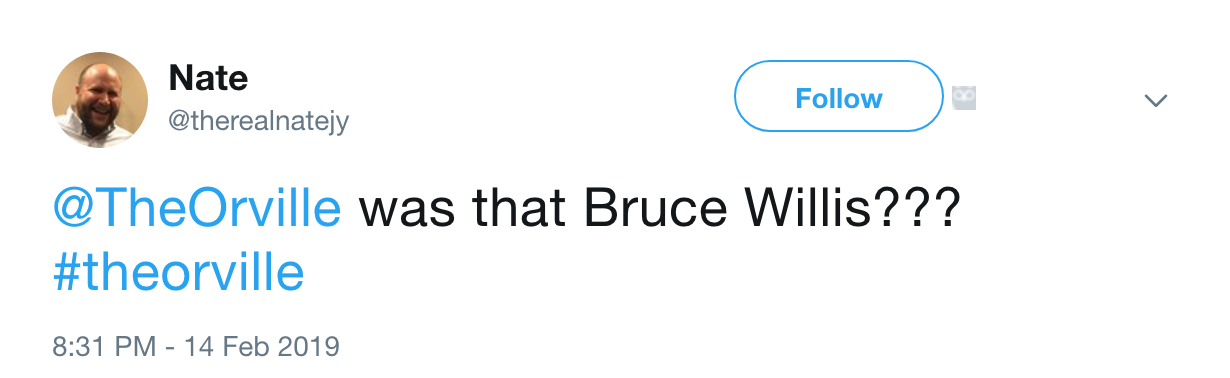Visit The Orville account from the mention

197,210
